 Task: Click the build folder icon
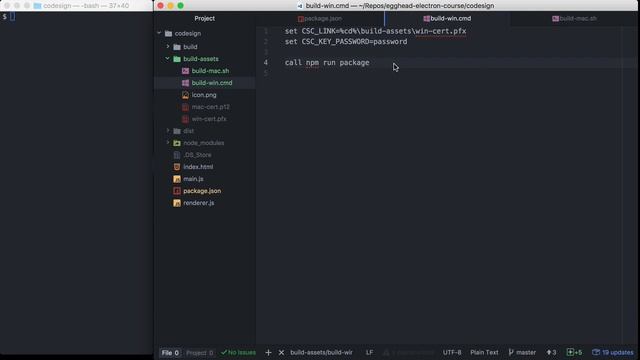click(x=177, y=47)
